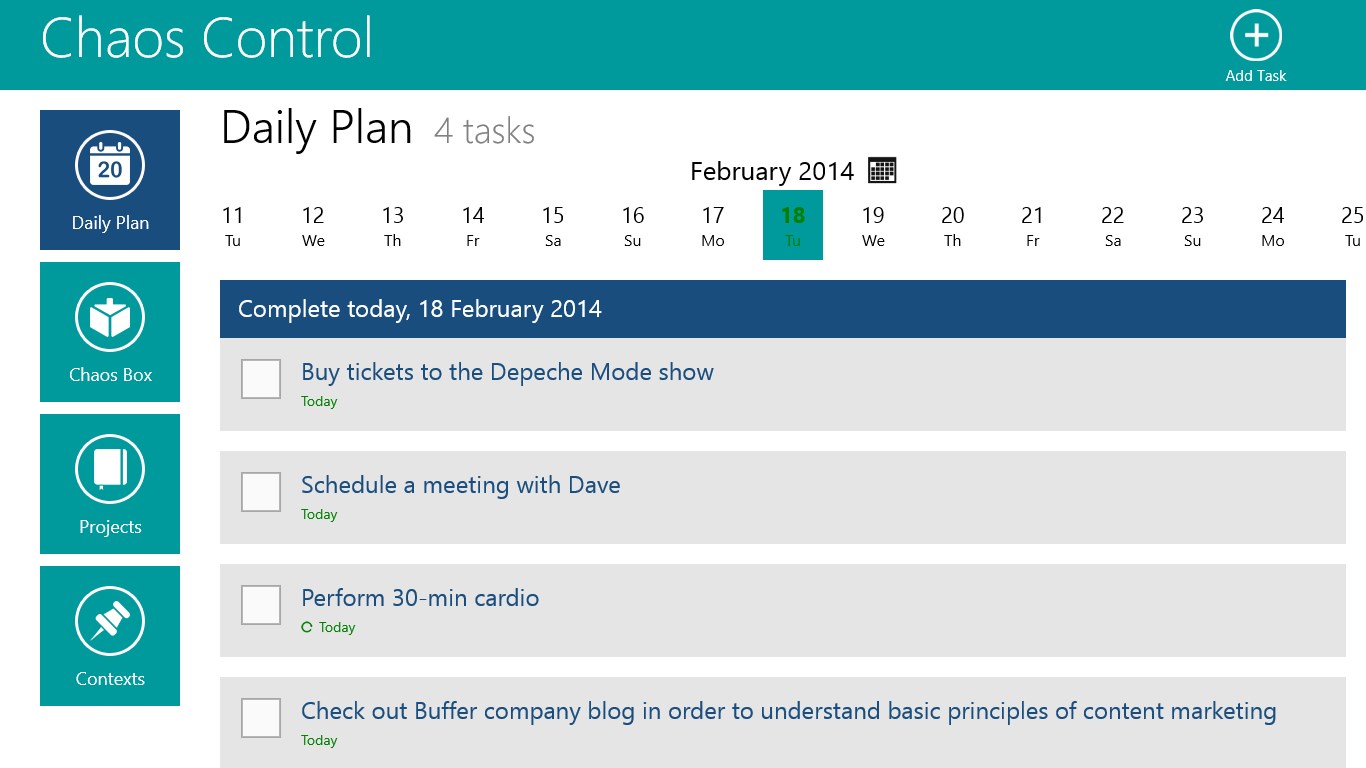Open the 'Schedule a meeting with Dave' task
This screenshot has height=768, width=1366.
click(460, 486)
